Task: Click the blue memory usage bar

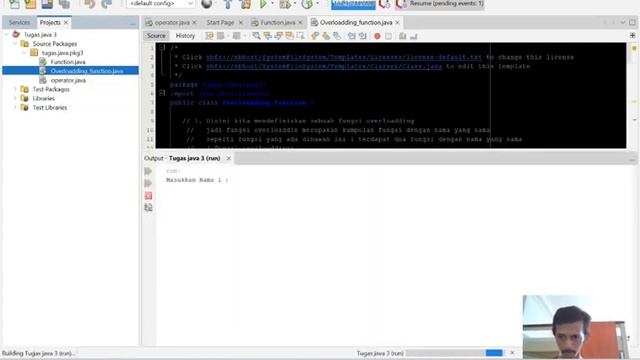Action: pyautogui.click(x=353, y=4)
